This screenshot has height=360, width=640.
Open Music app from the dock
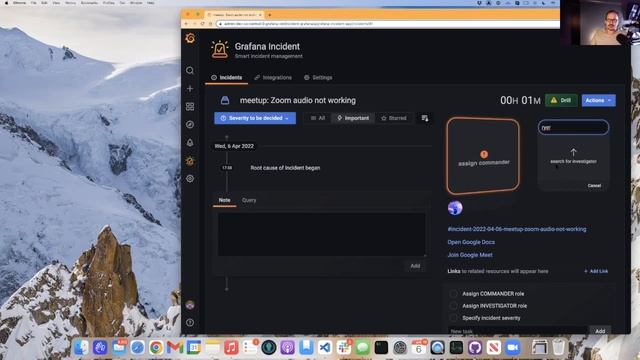(x=231, y=348)
